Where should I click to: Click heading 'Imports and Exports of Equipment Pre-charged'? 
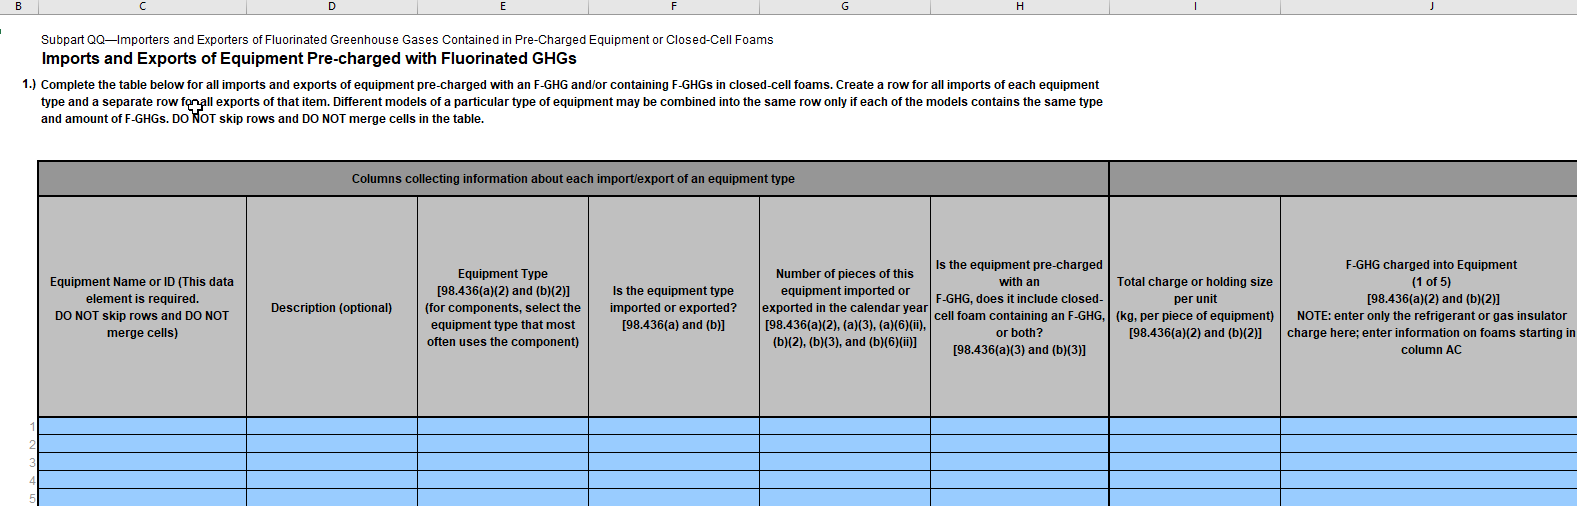point(309,59)
